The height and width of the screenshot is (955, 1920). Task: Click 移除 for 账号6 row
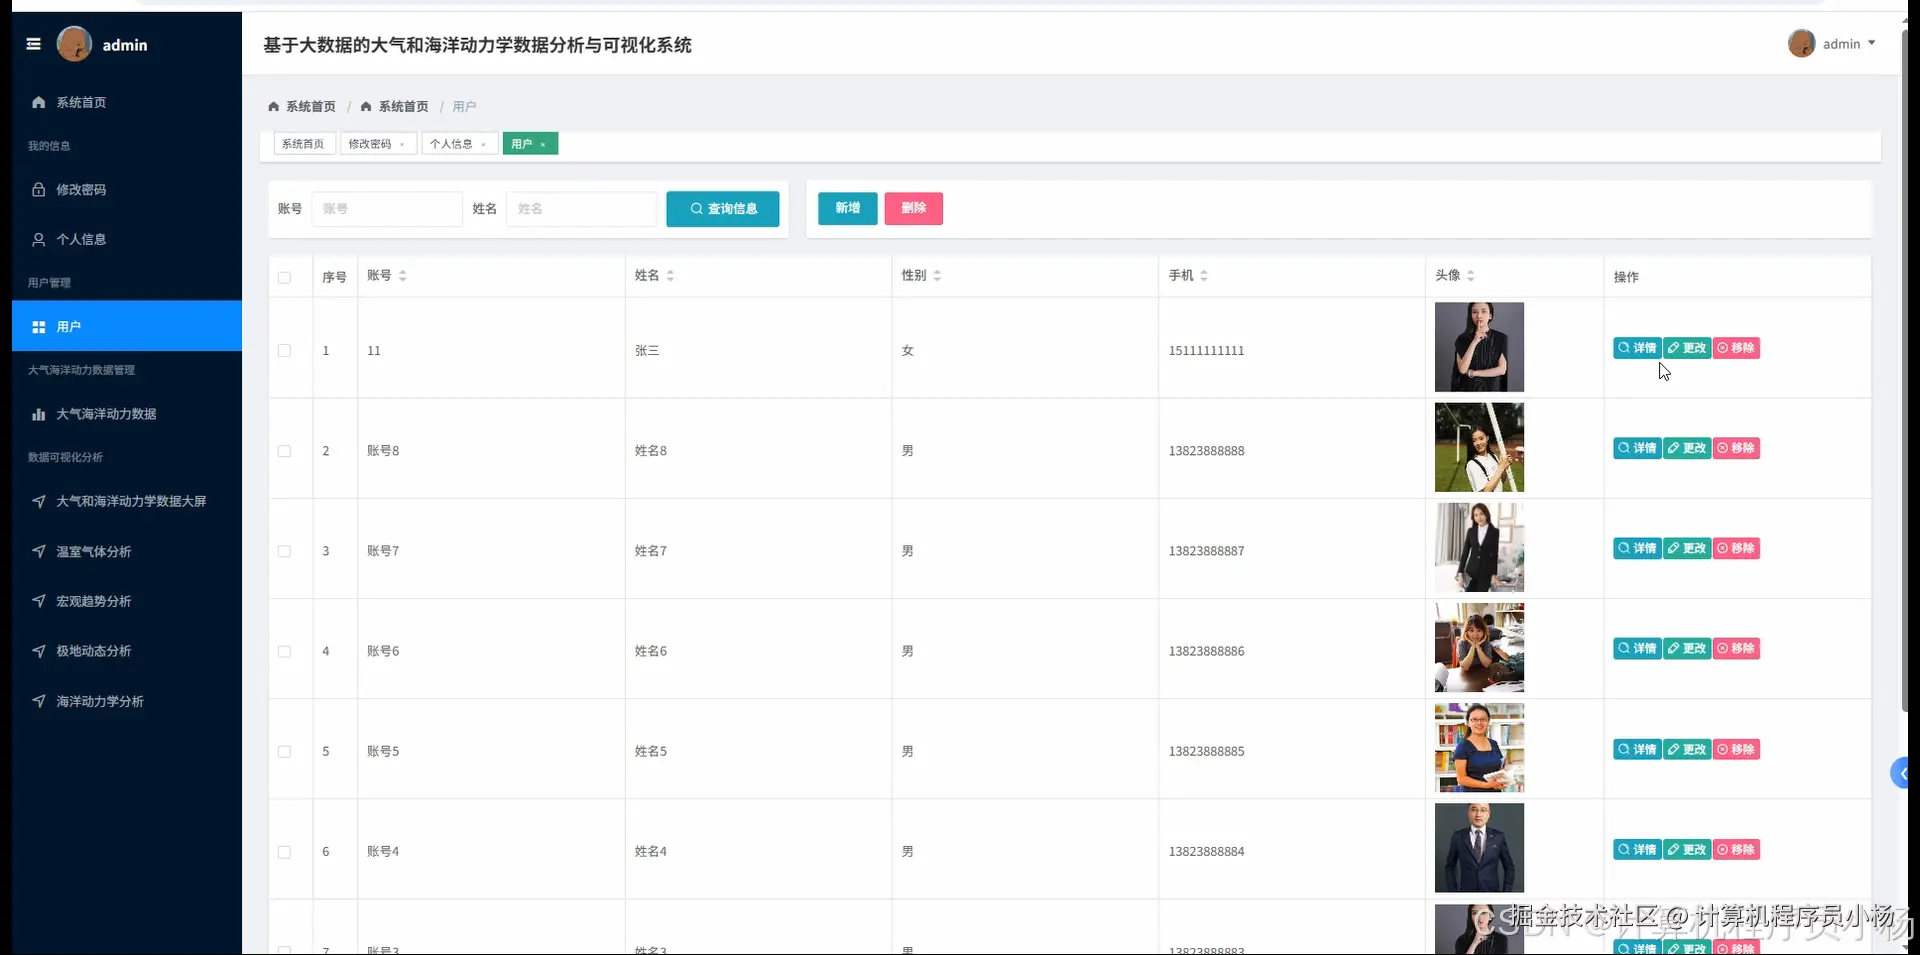(x=1736, y=648)
